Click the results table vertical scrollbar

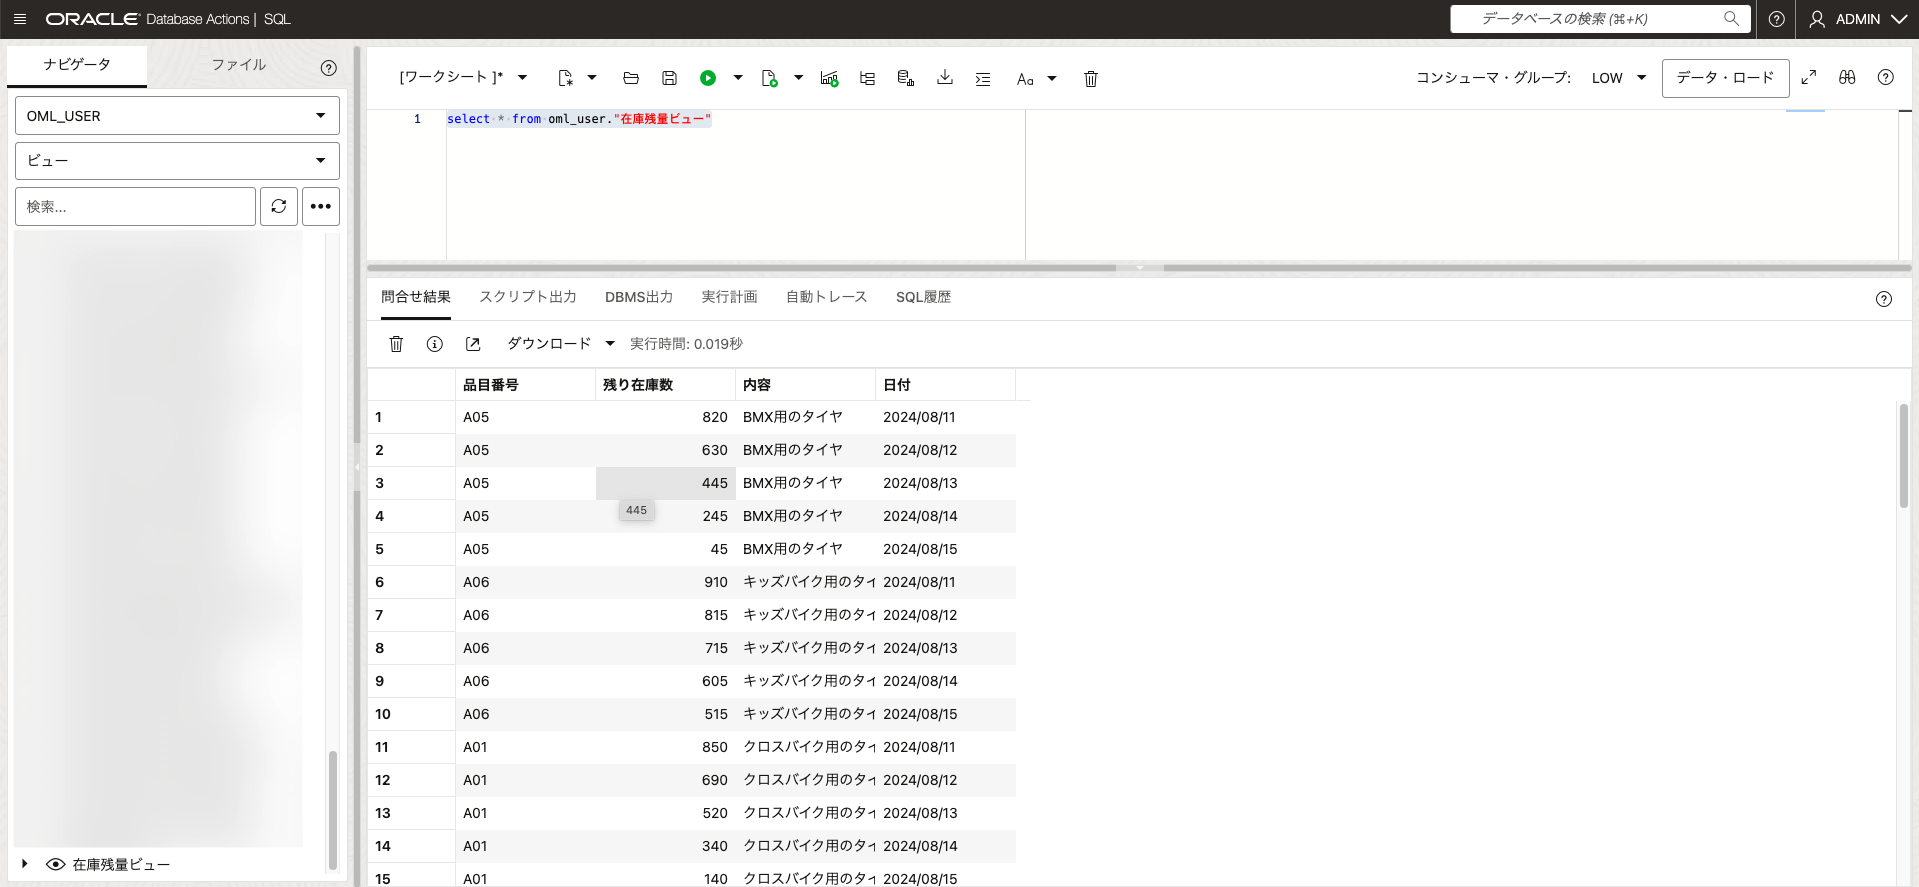(1903, 456)
